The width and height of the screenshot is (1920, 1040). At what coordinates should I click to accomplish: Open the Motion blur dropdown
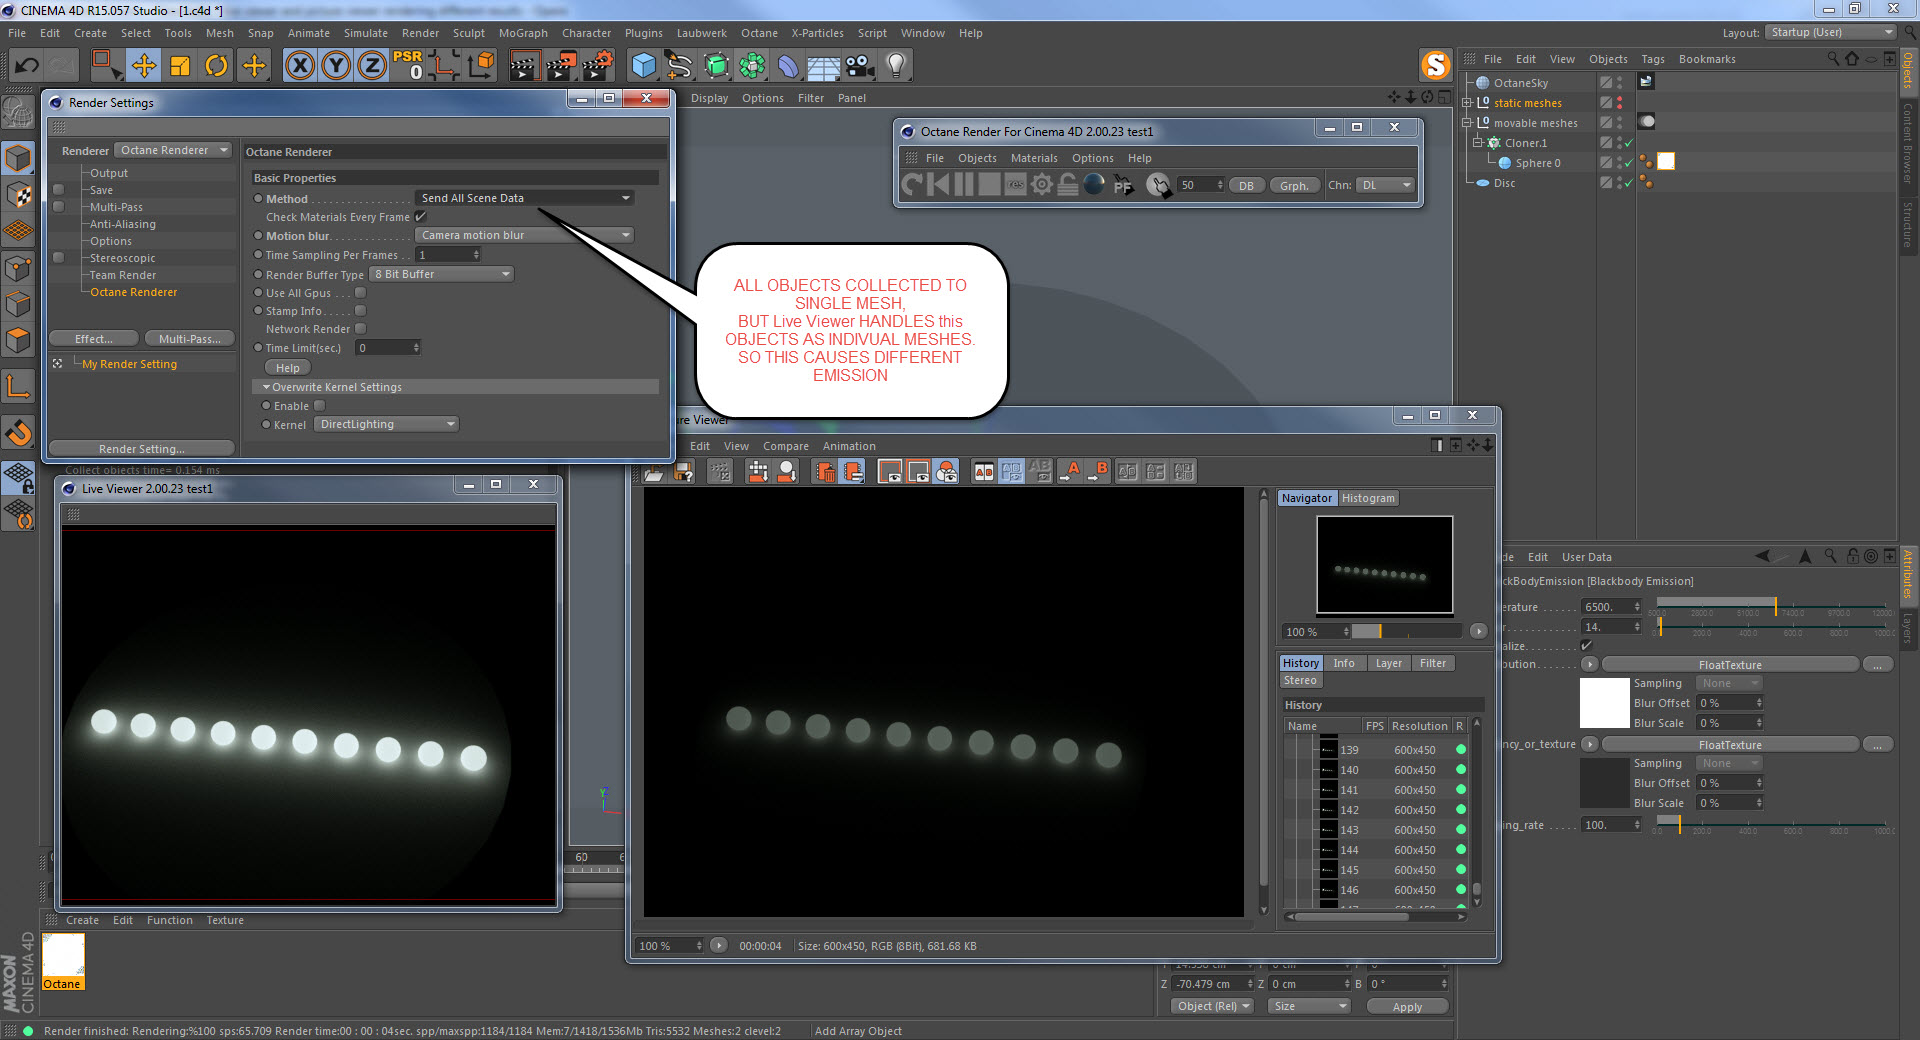click(x=525, y=235)
